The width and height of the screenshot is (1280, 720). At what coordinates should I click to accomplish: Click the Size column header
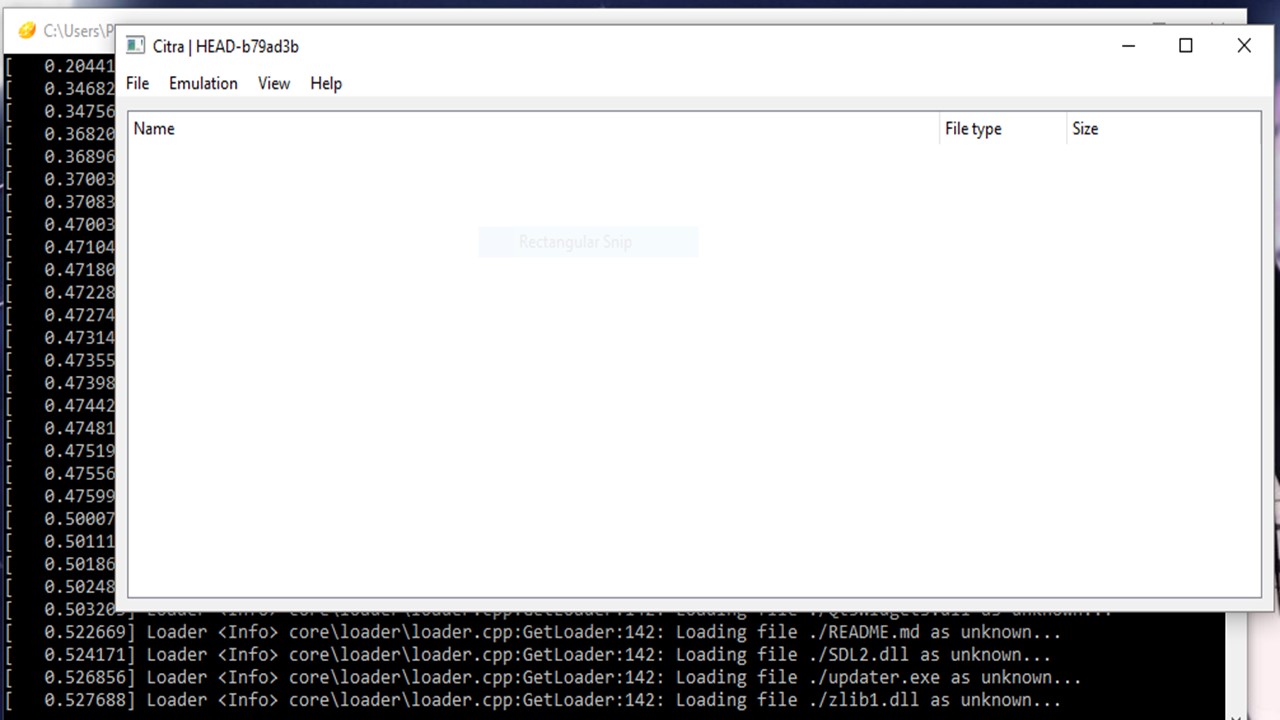point(1085,129)
